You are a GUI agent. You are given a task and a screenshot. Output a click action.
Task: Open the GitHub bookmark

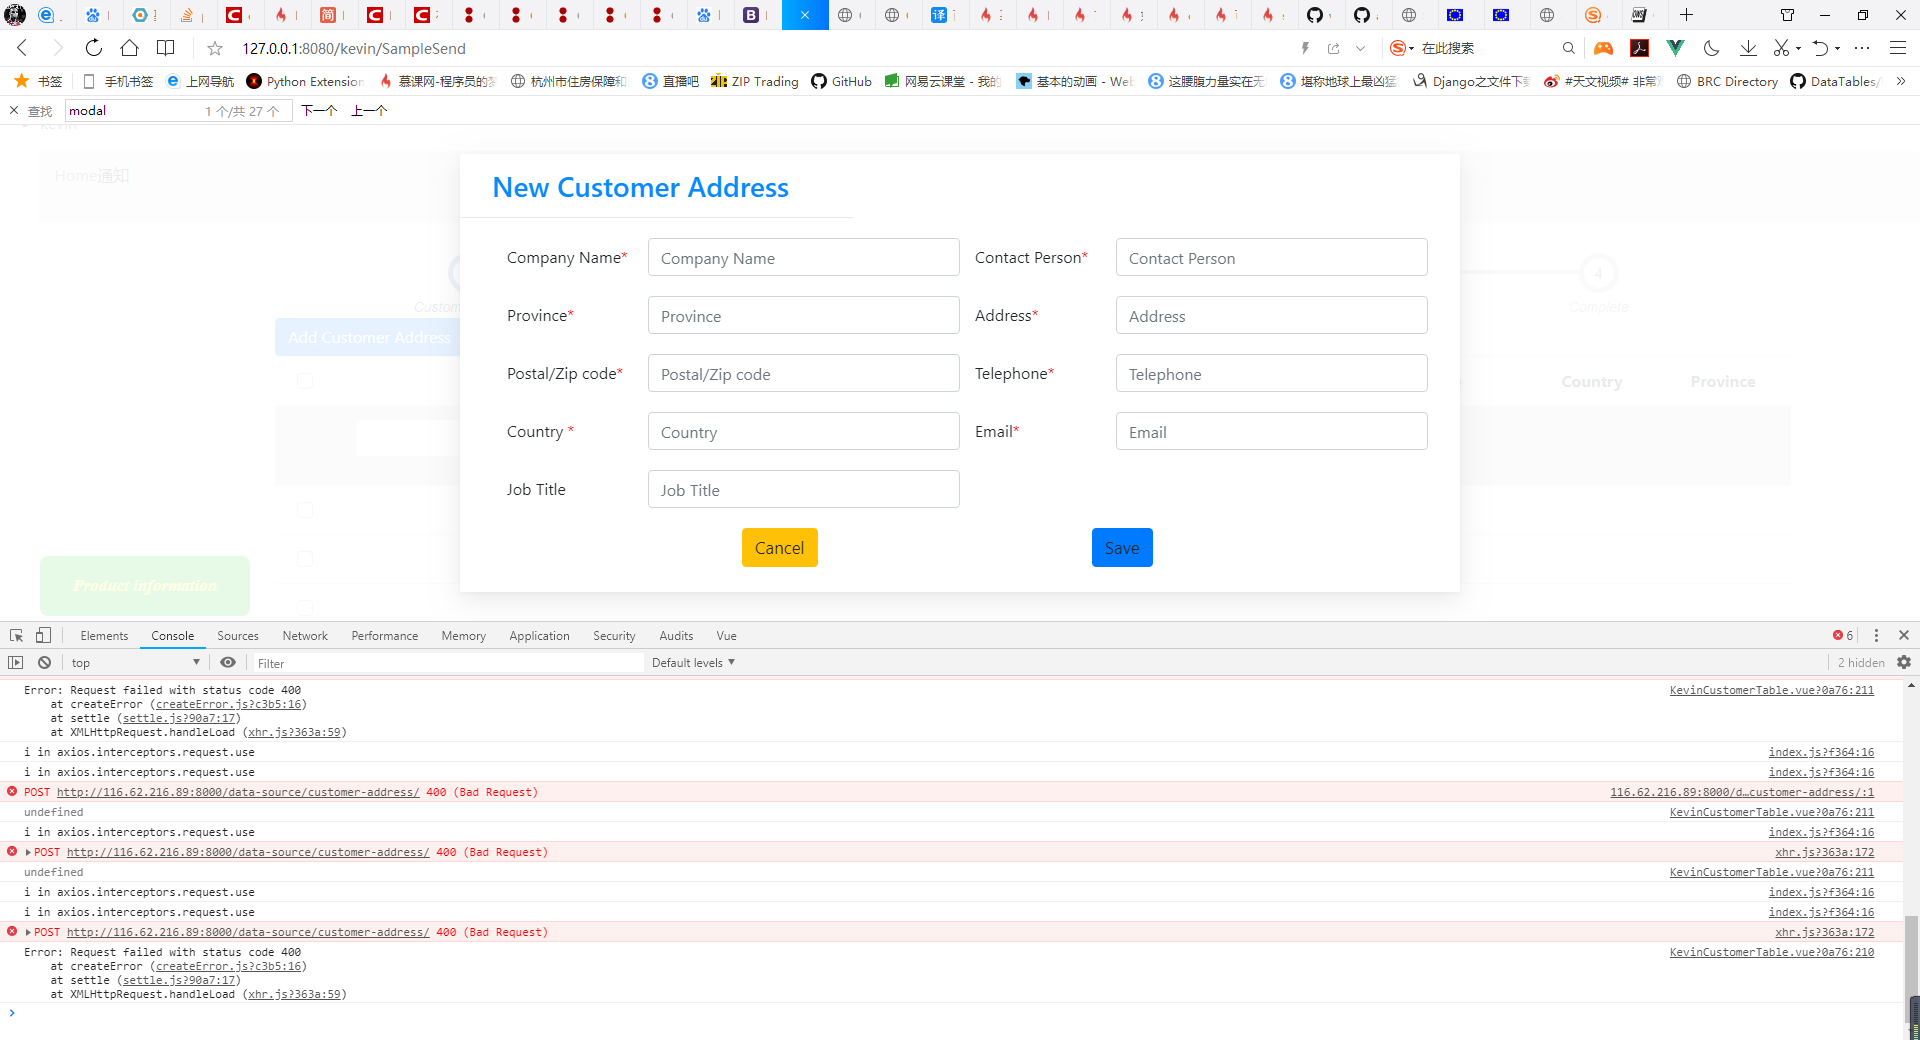(841, 81)
